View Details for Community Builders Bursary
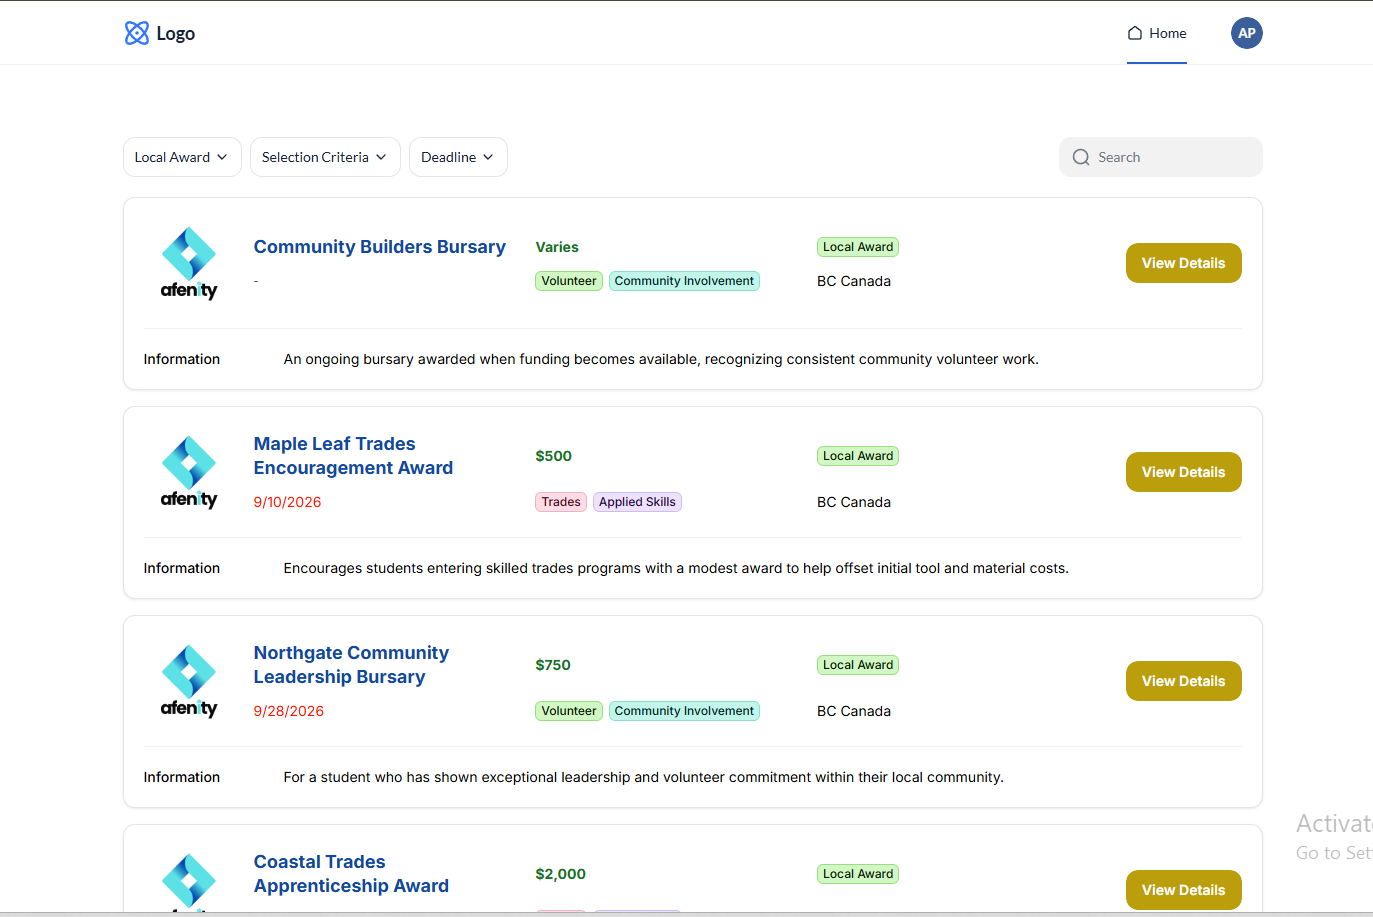 tap(1183, 263)
